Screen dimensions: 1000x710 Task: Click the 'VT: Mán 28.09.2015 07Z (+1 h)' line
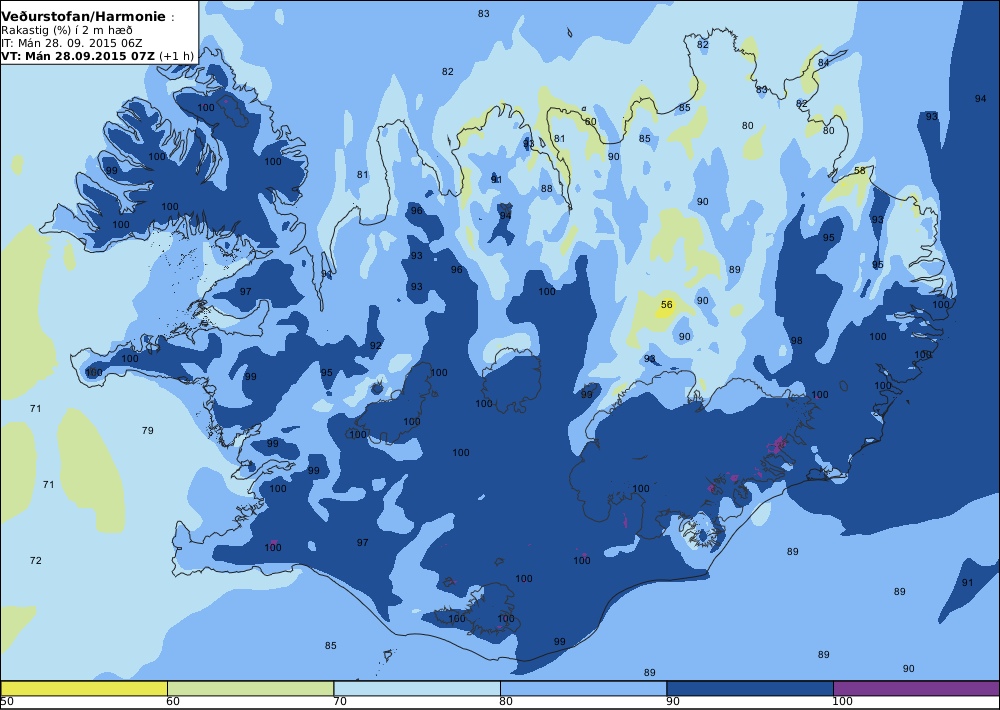97,56
